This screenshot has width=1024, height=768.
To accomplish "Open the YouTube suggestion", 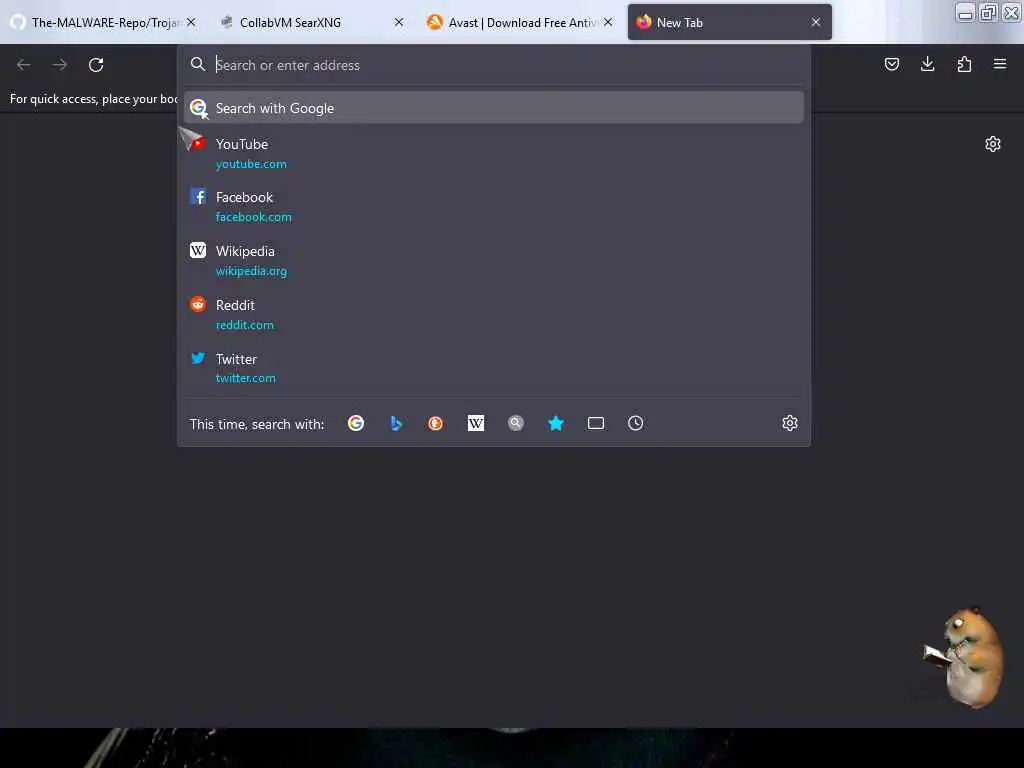I will point(494,153).
